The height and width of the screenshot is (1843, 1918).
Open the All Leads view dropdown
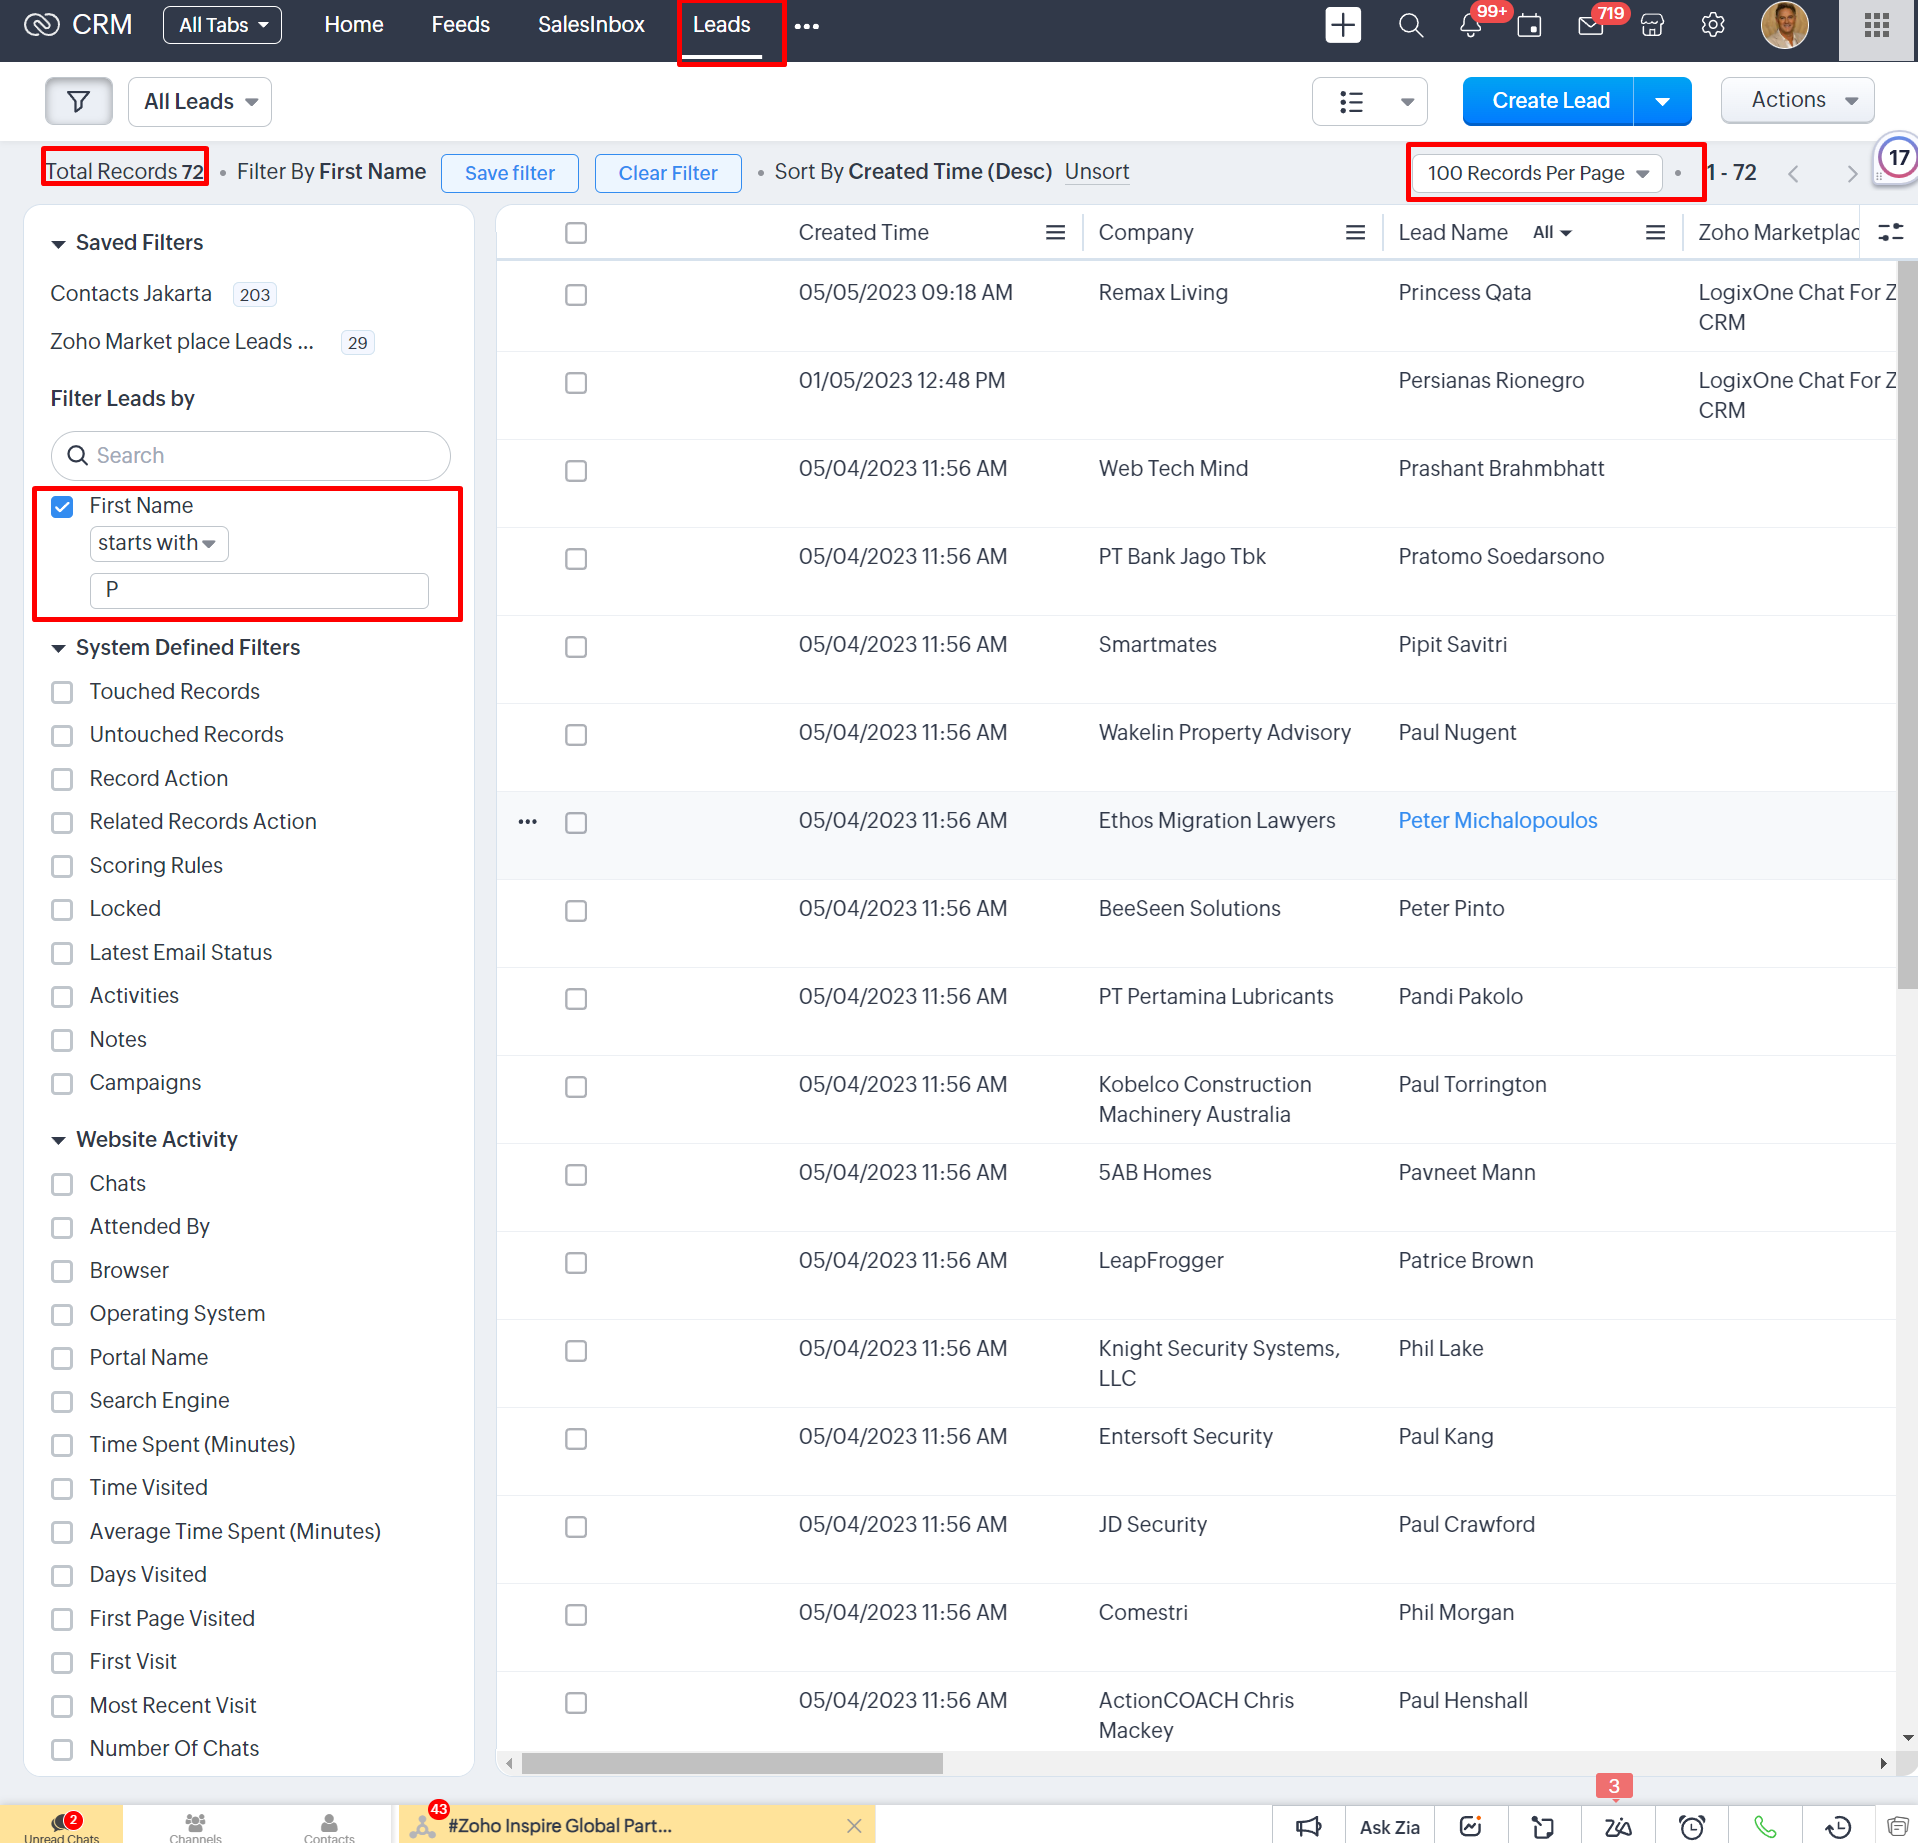tap(200, 102)
